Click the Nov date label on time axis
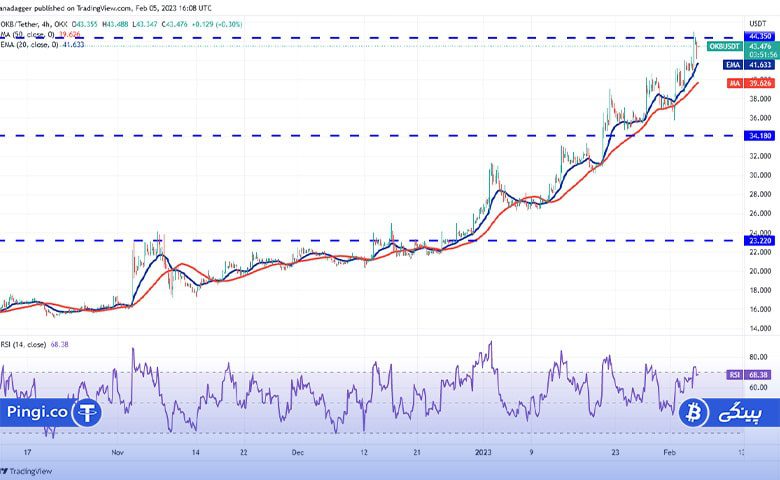 coord(117,452)
